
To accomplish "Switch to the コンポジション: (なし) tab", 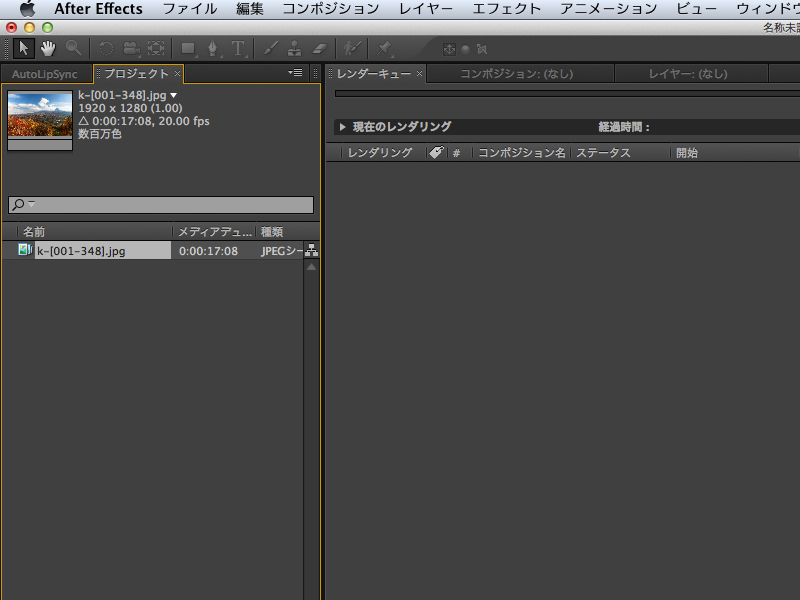I will tap(514, 74).
